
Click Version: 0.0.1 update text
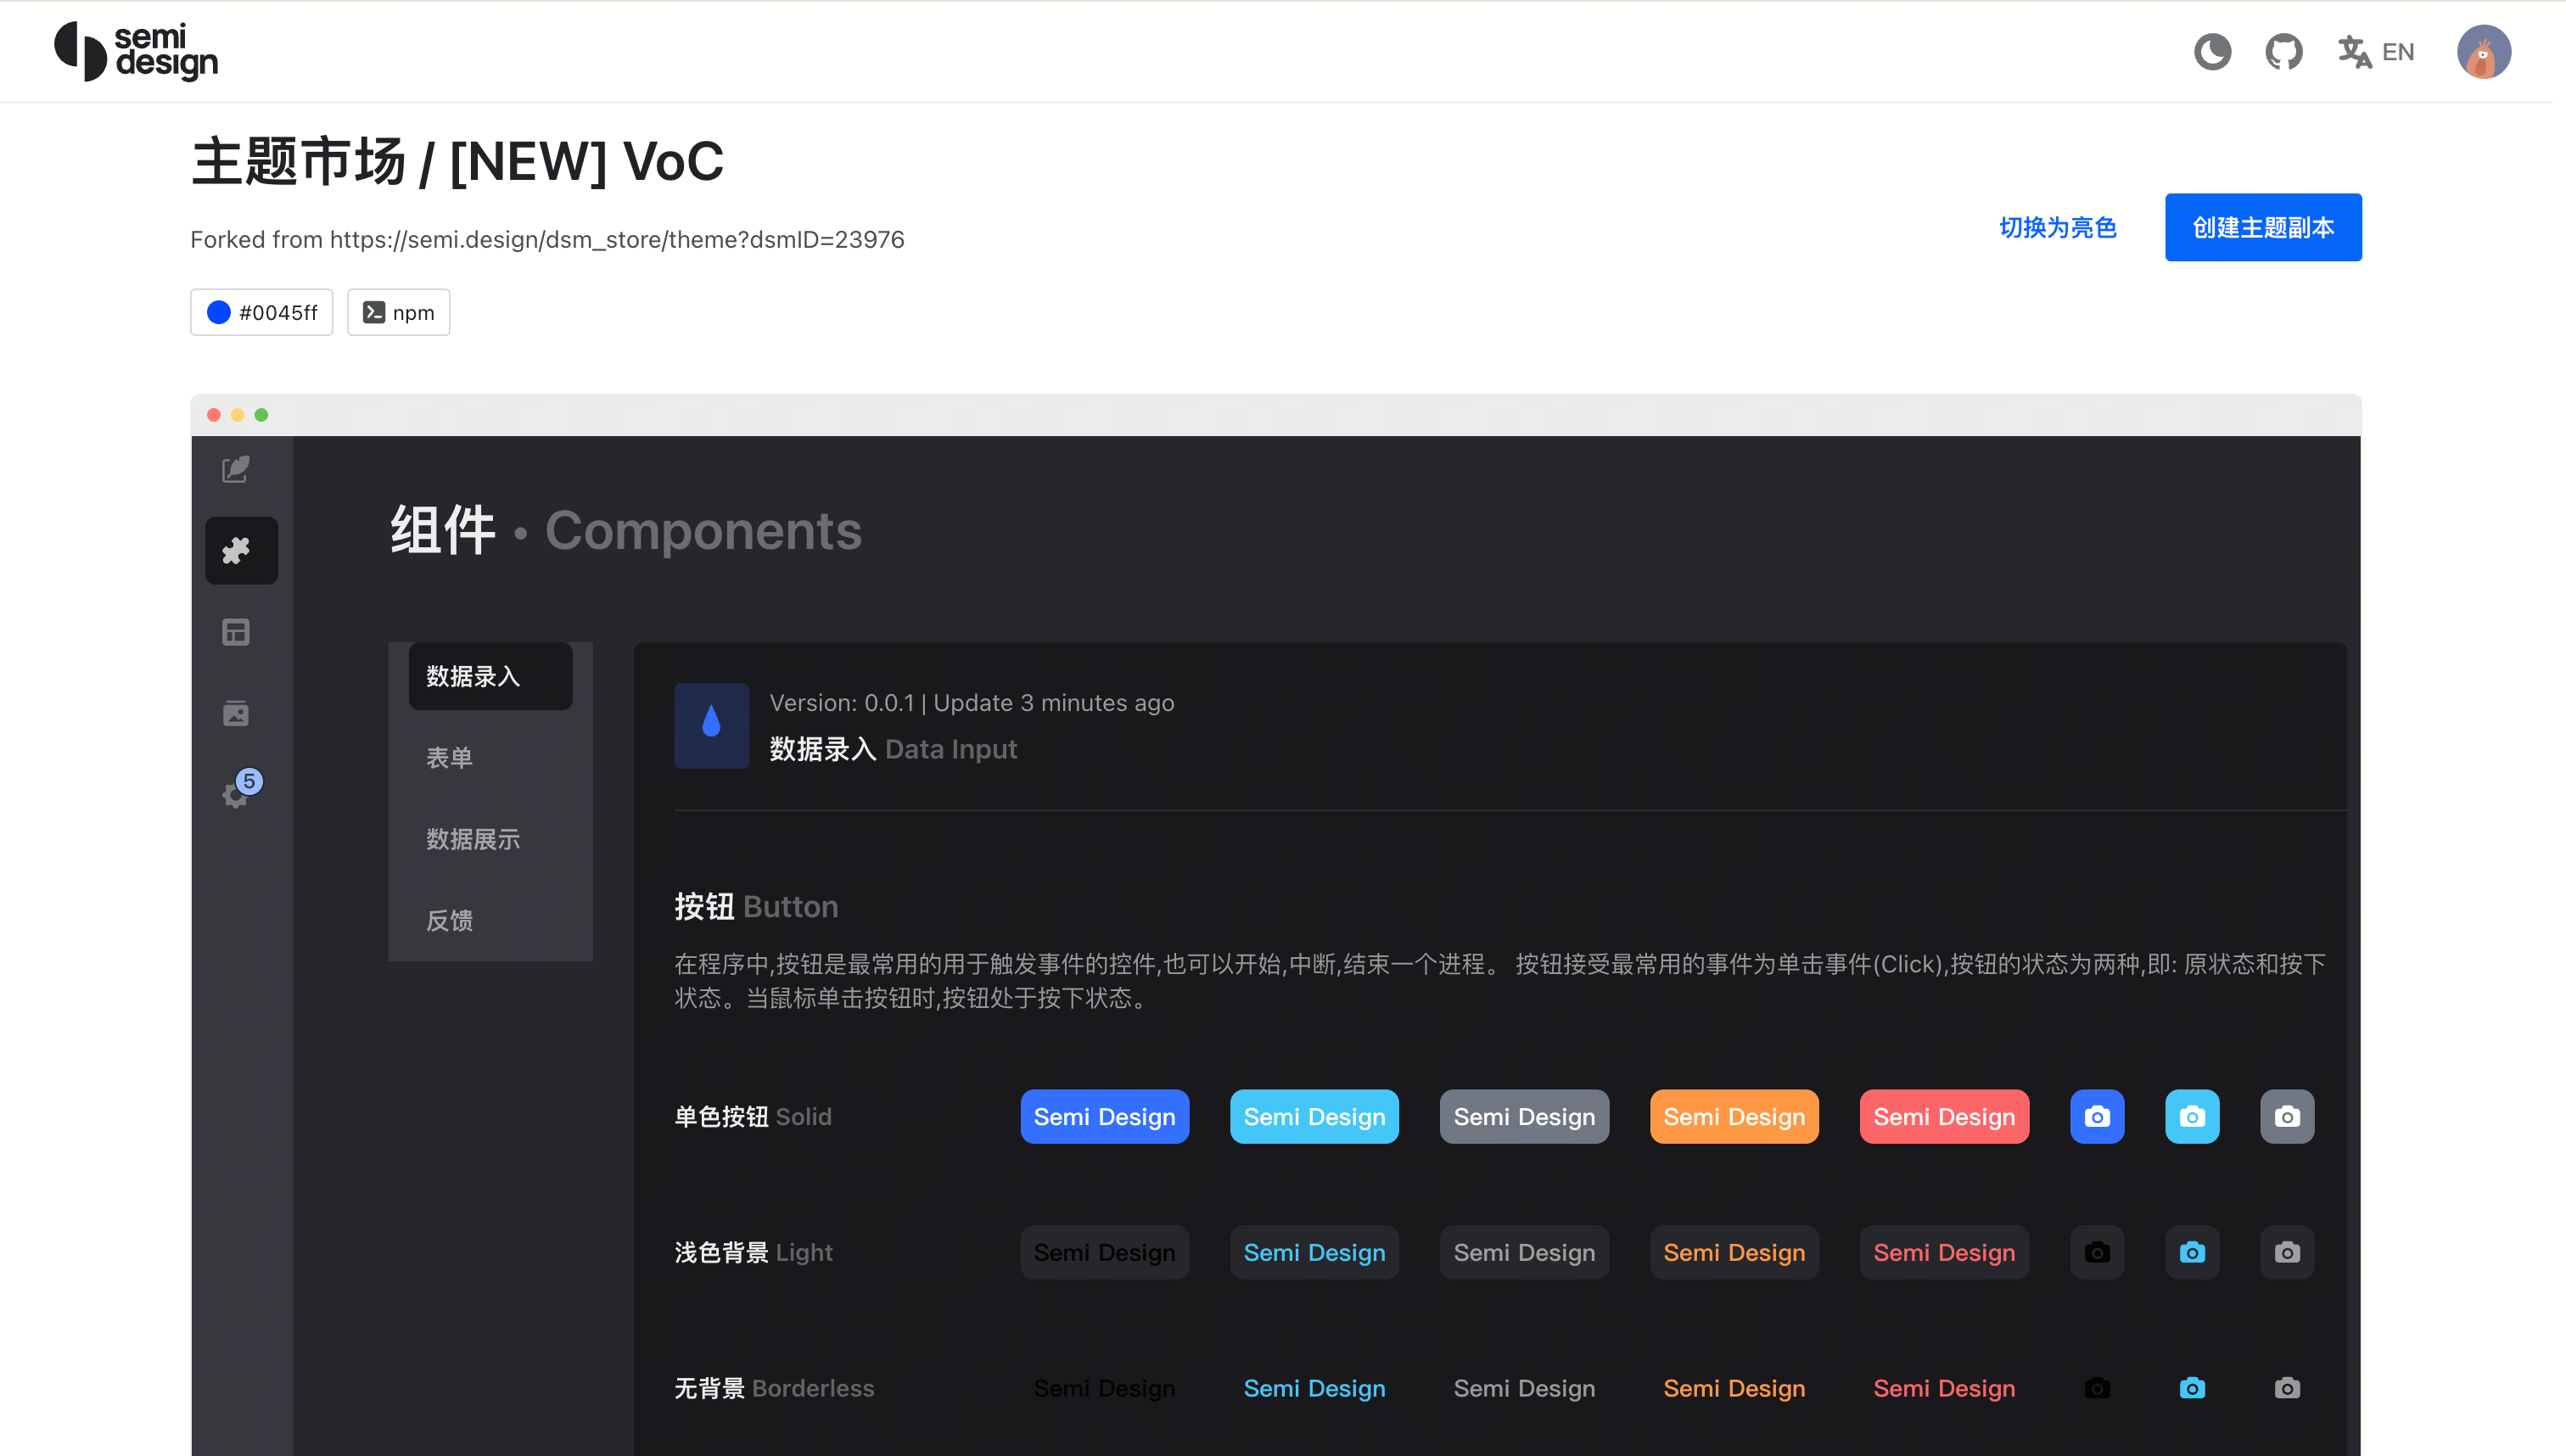click(971, 703)
